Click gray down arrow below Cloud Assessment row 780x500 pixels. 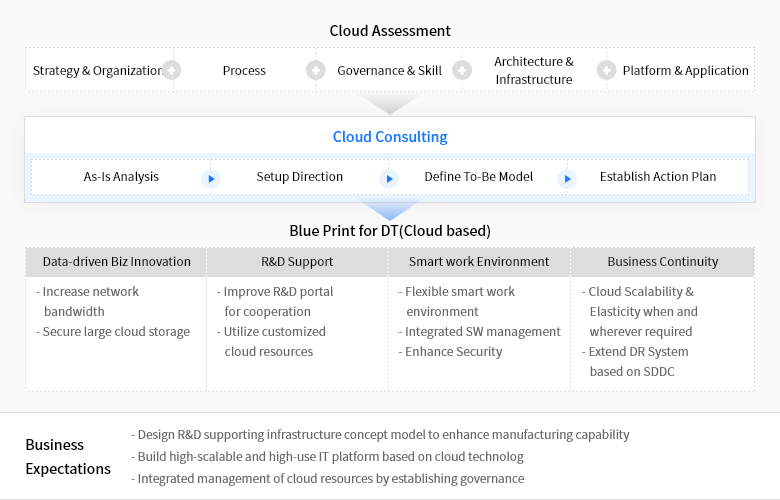[389, 103]
